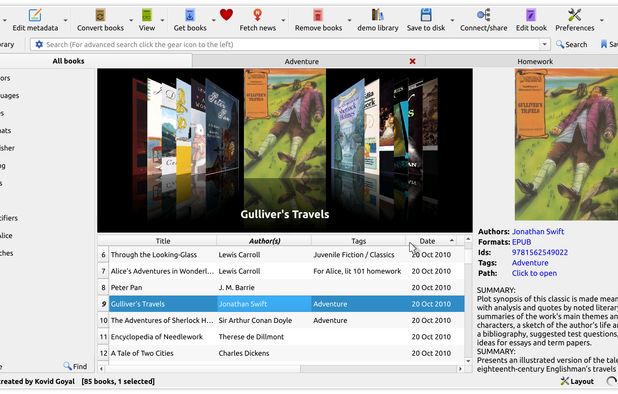Screen dimensions: 618x394
Task: Expand the Save to disk dropdown arrow
Action: pyautogui.click(x=452, y=20)
